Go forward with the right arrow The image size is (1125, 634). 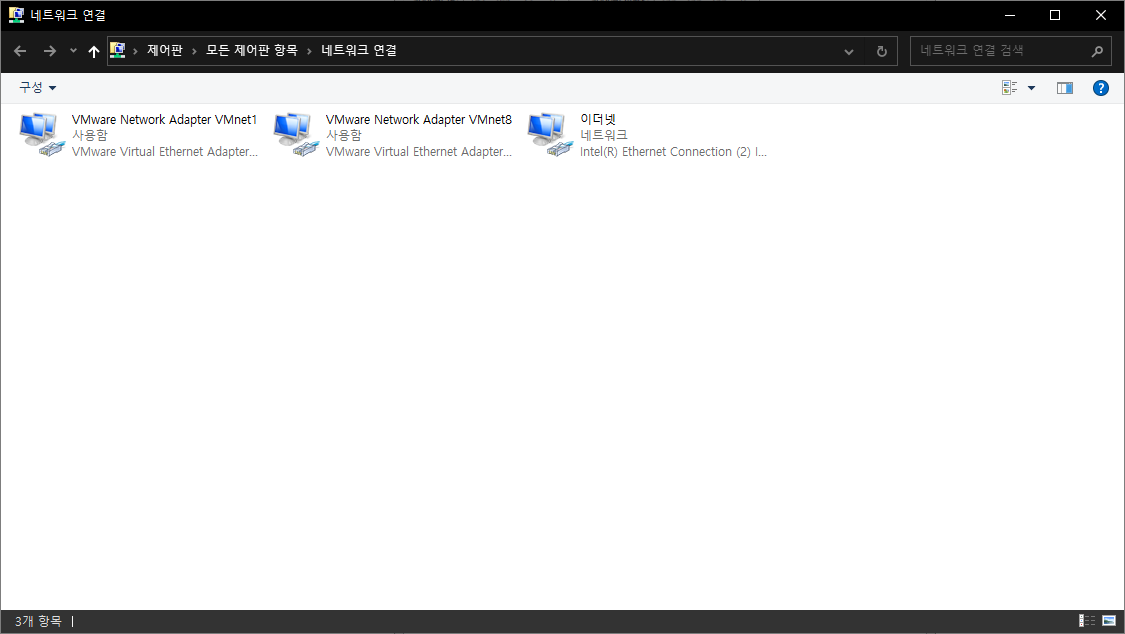pyautogui.click(x=50, y=51)
